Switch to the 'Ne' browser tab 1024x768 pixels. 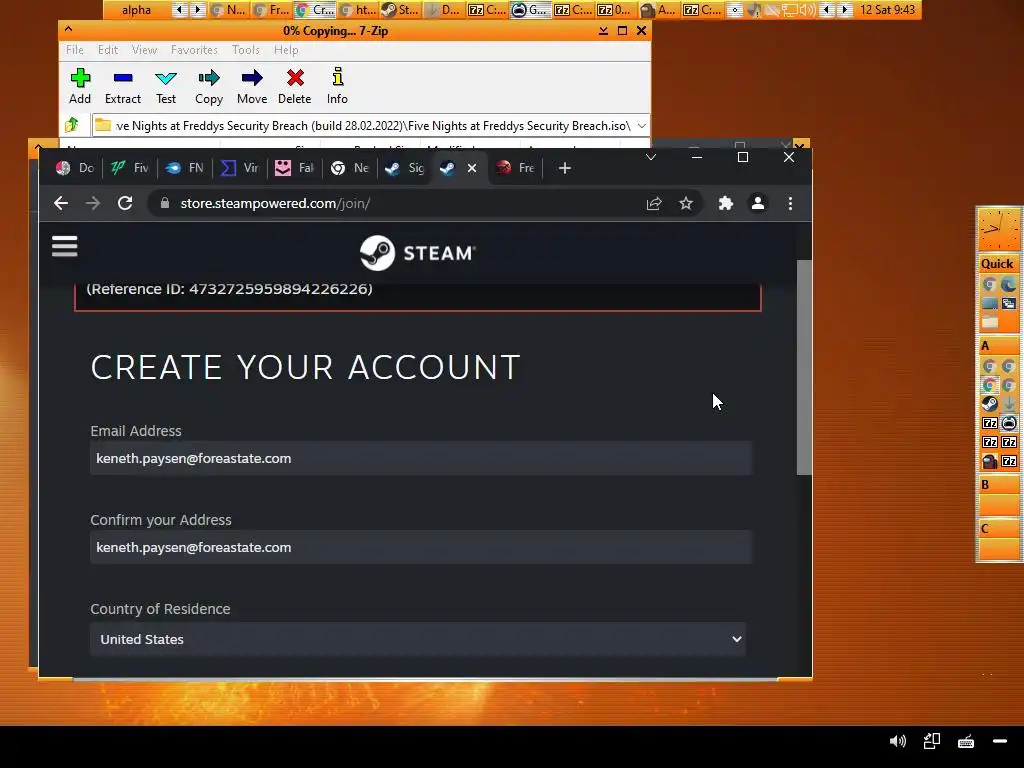(350, 168)
